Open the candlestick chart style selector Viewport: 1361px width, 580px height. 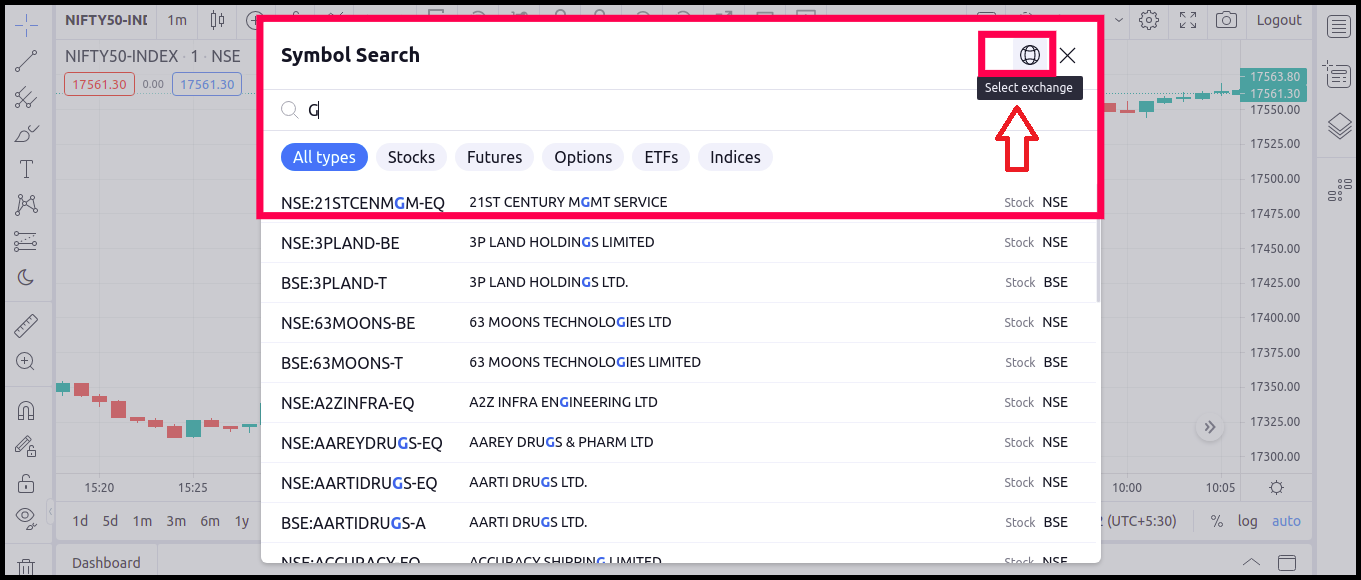[218, 20]
